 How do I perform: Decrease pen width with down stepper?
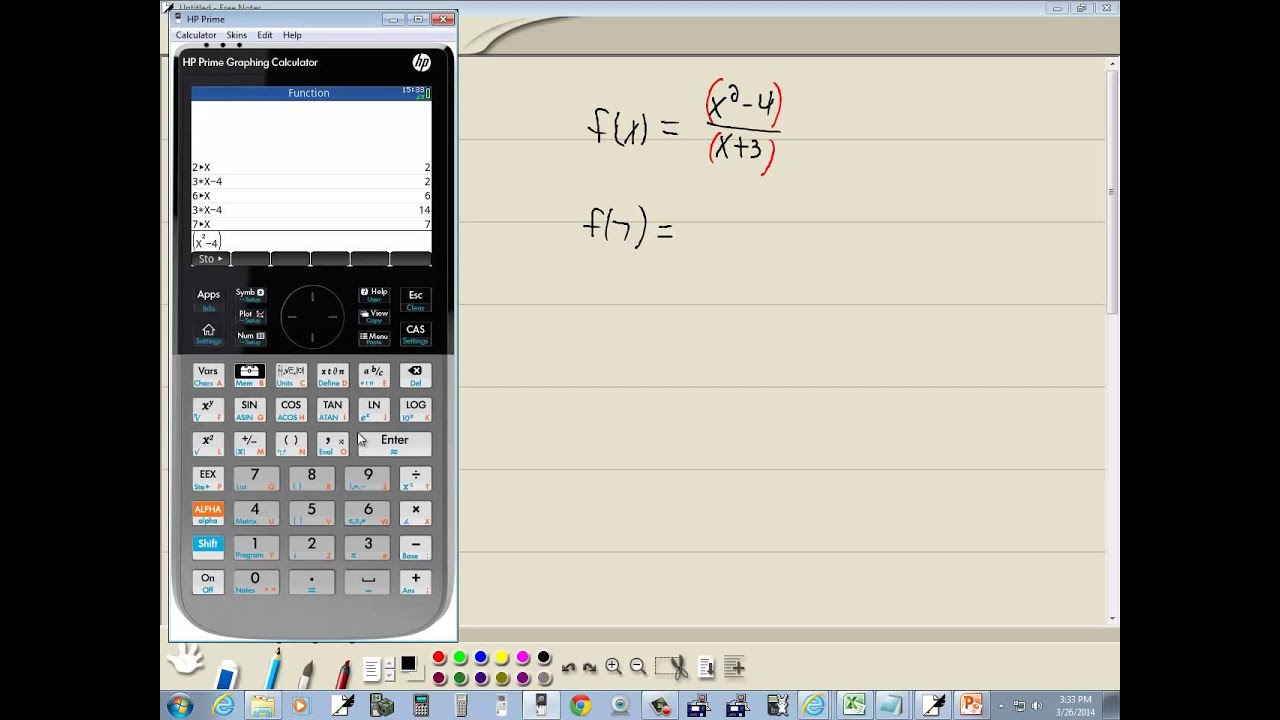tap(391, 674)
